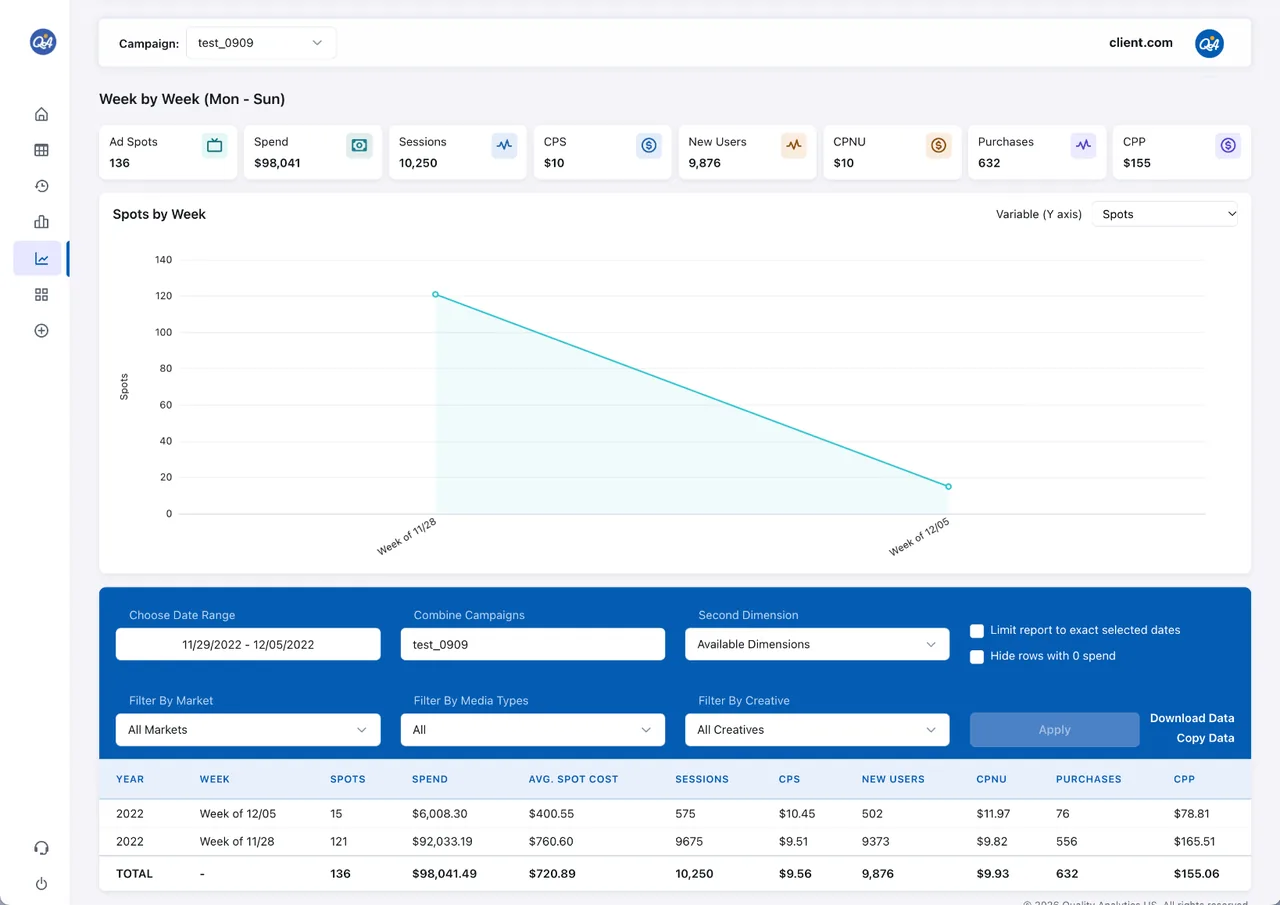Expand the Available Dimensions dropdown
The image size is (1280, 905).
817,644
